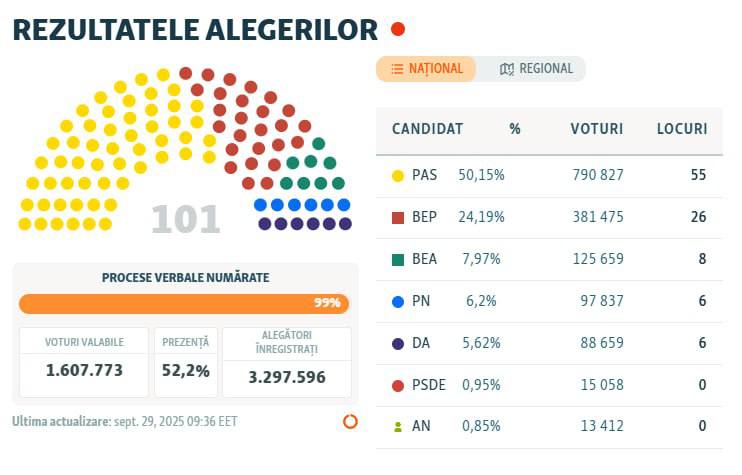Click the blue PN circle icon
Screen dimensions: 742x475
click(x=397, y=301)
